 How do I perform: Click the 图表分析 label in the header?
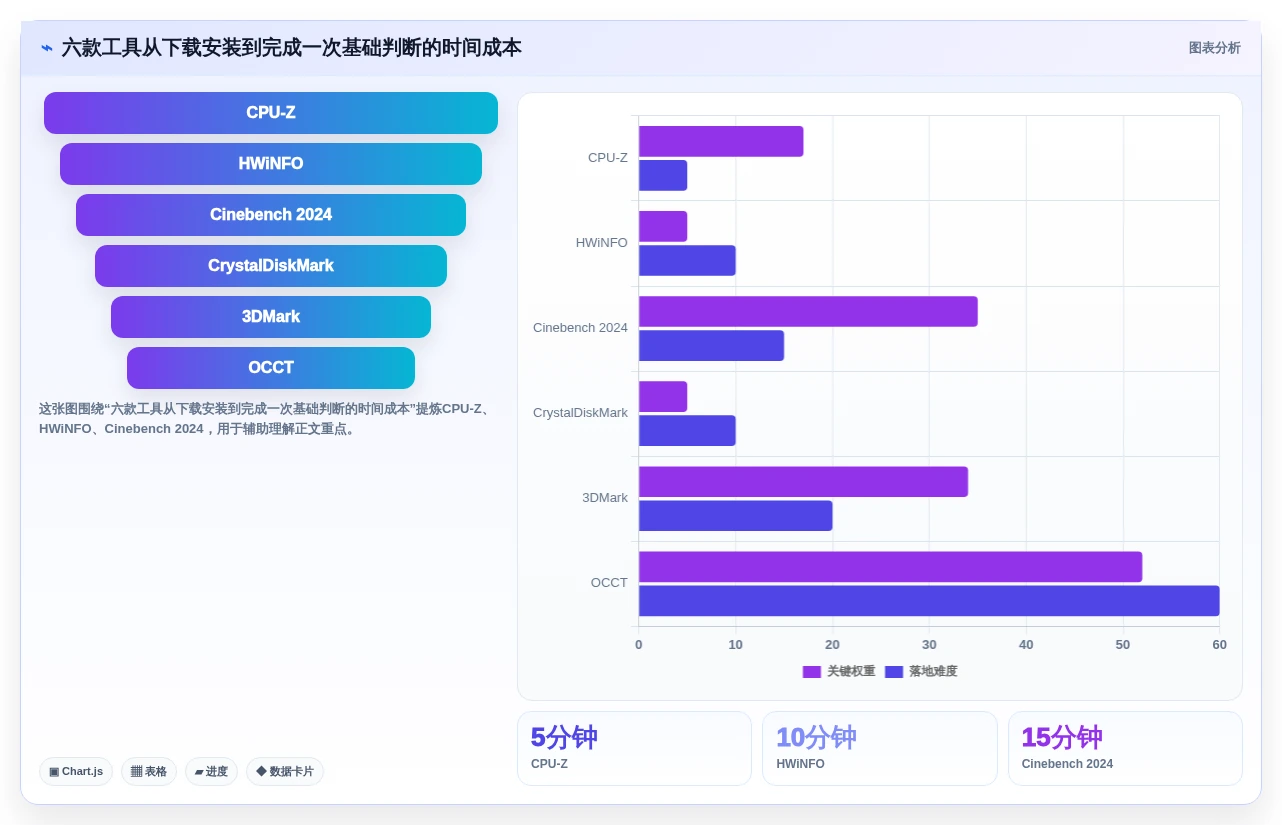(x=1214, y=48)
